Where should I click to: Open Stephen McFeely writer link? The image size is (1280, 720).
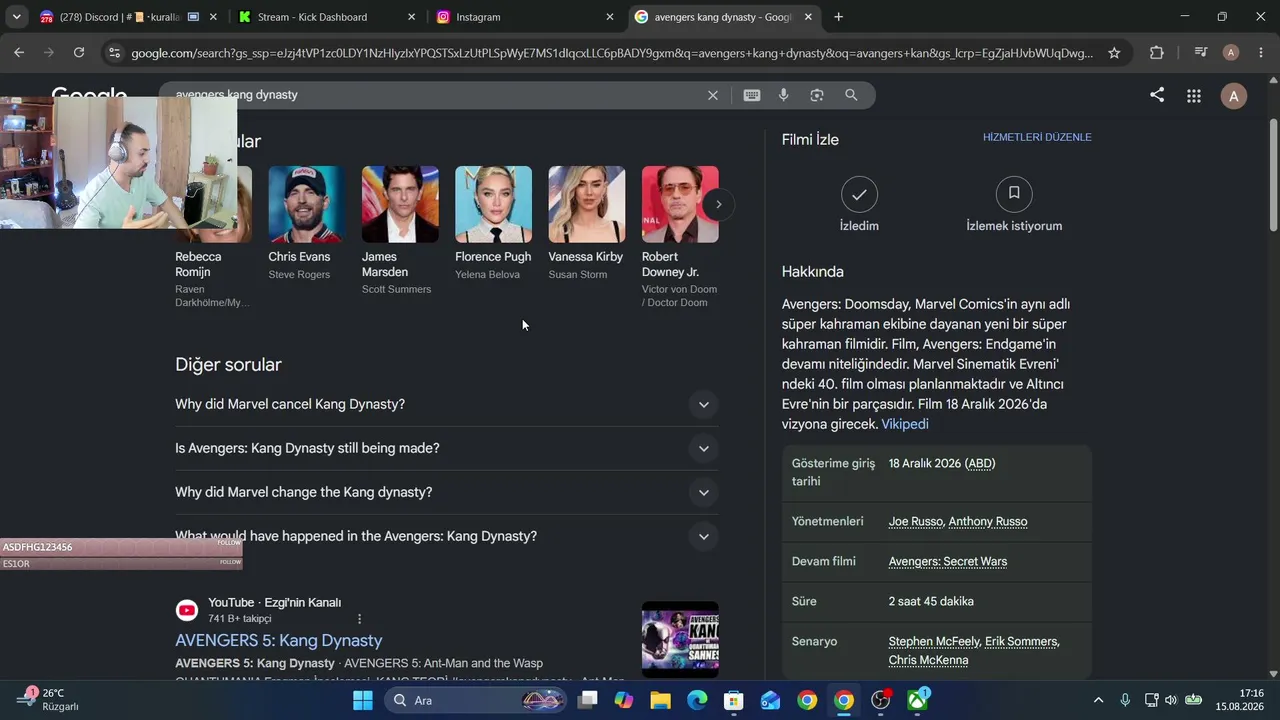click(x=934, y=642)
